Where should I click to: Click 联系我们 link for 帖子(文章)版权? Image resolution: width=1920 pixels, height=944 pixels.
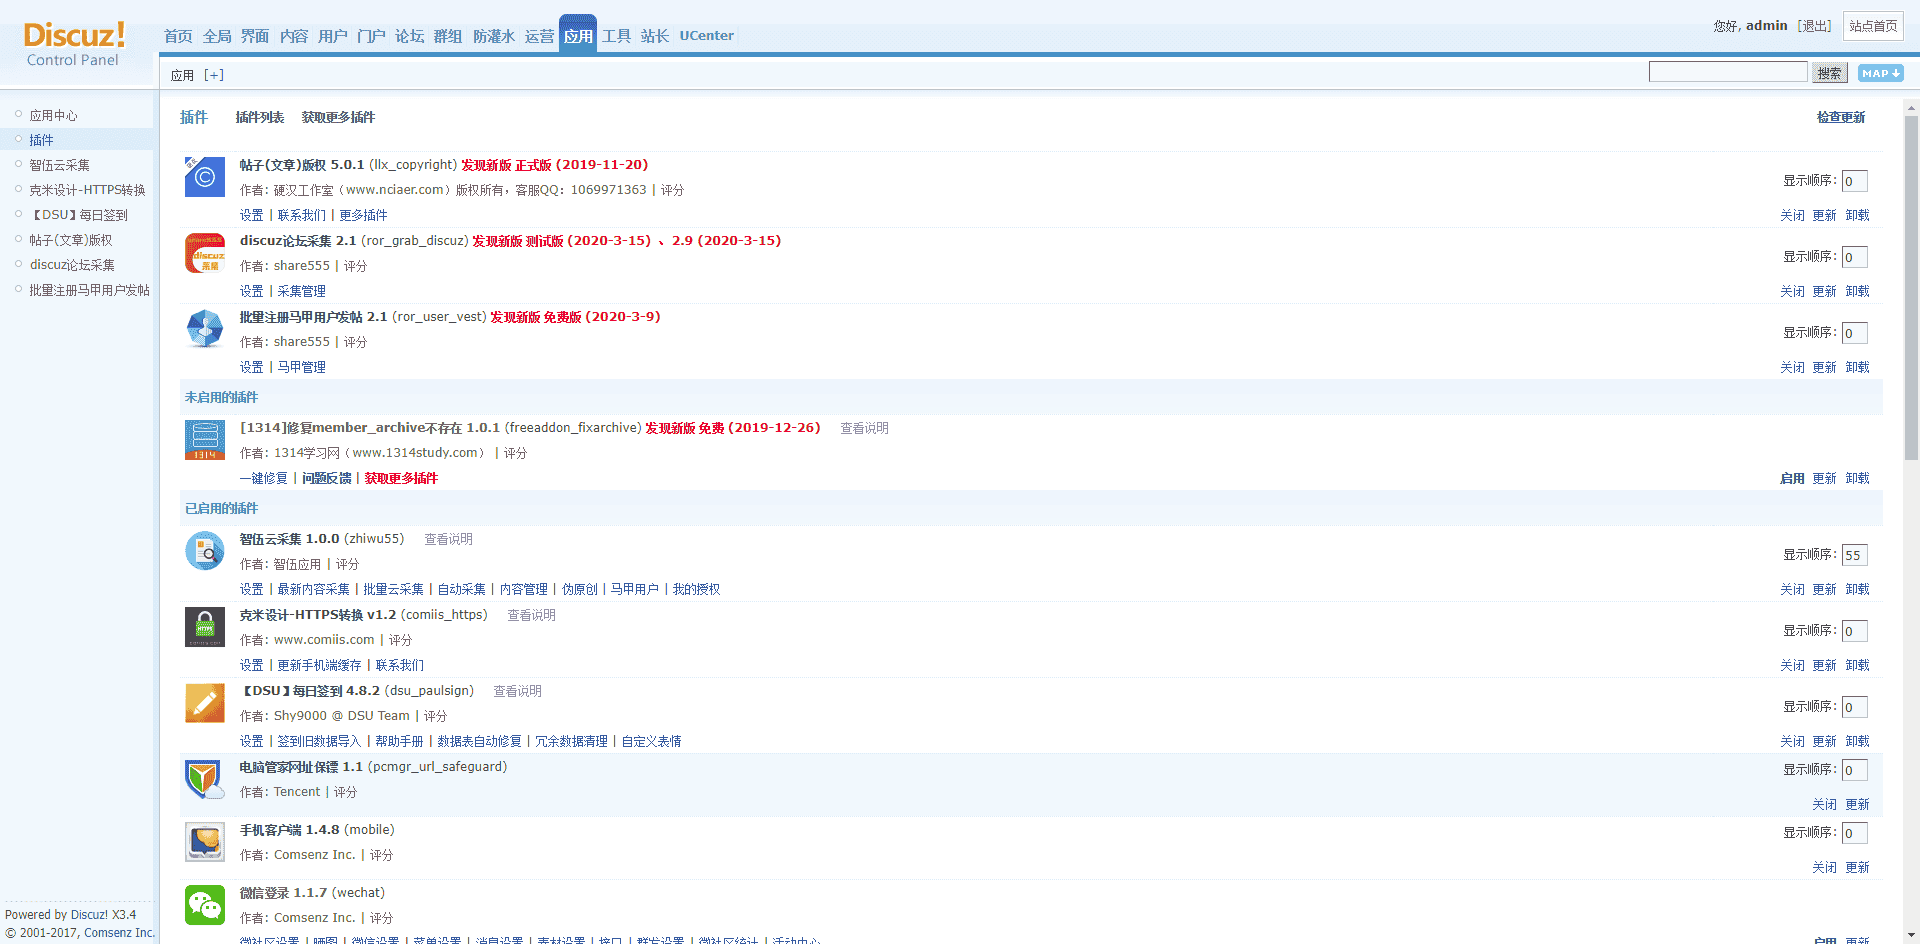coord(301,216)
